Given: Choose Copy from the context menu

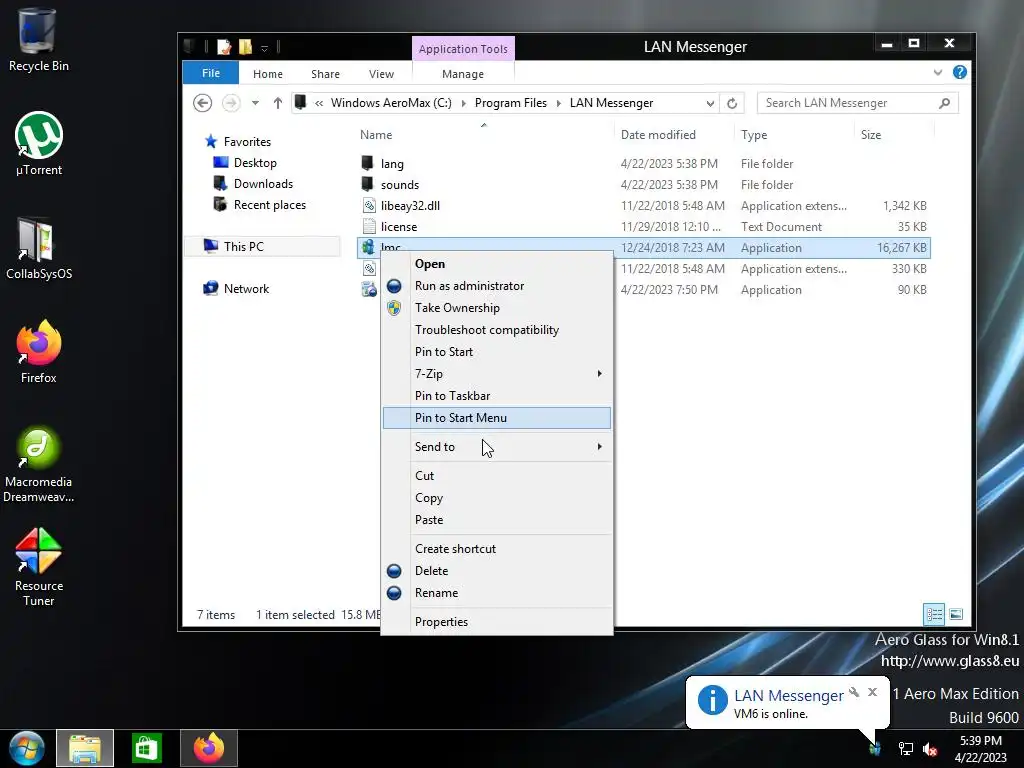Looking at the screenshot, I should tap(497, 498).
